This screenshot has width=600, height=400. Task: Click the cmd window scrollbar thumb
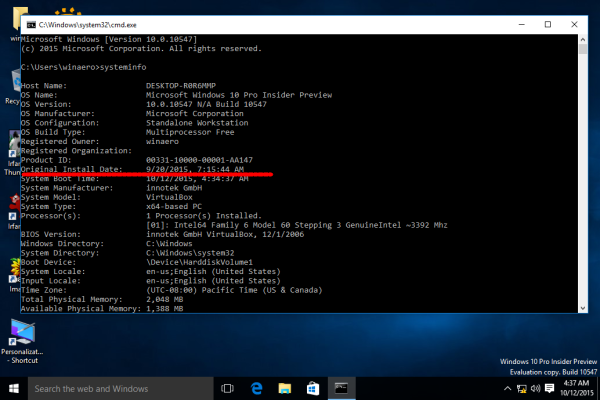tap(583, 49)
